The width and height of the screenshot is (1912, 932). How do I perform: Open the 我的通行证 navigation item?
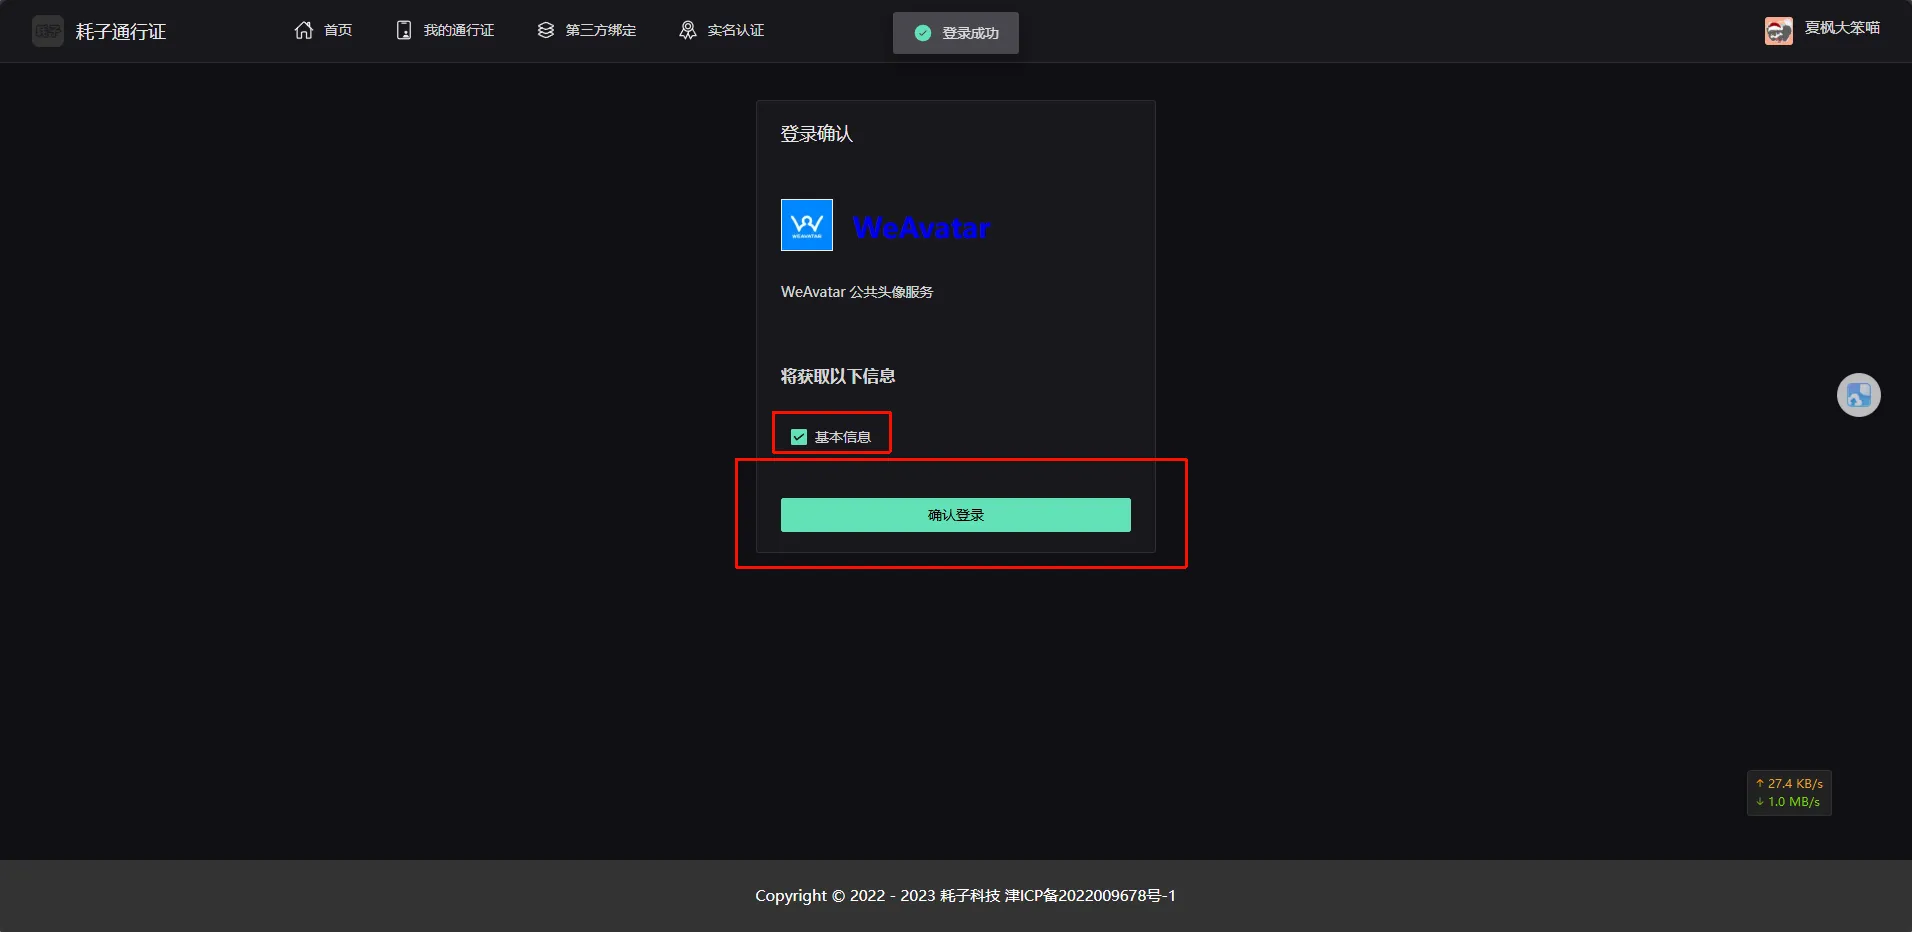(459, 30)
